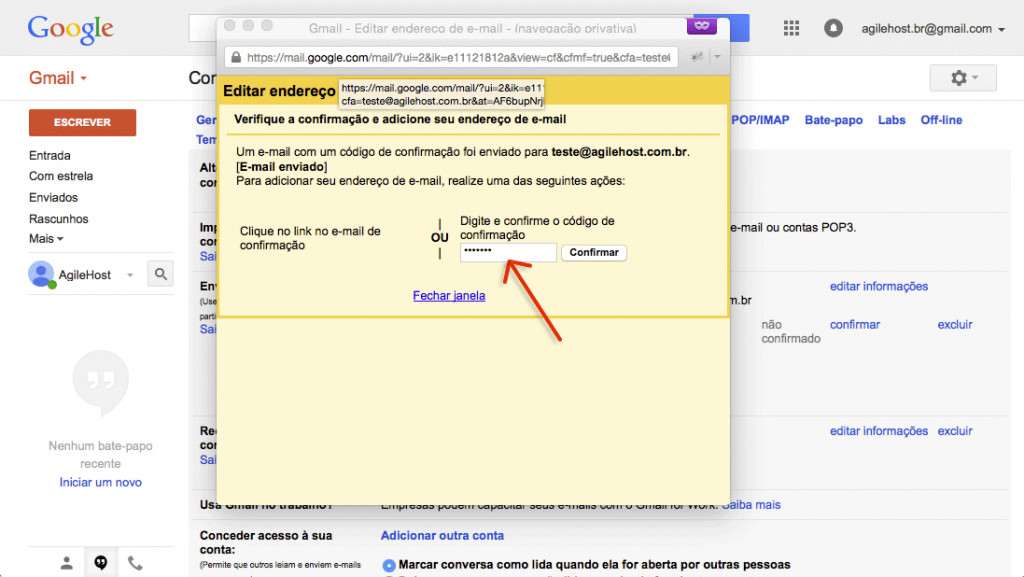Open the Labs tab
The width and height of the screenshot is (1024, 577).
click(x=891, y=120)
